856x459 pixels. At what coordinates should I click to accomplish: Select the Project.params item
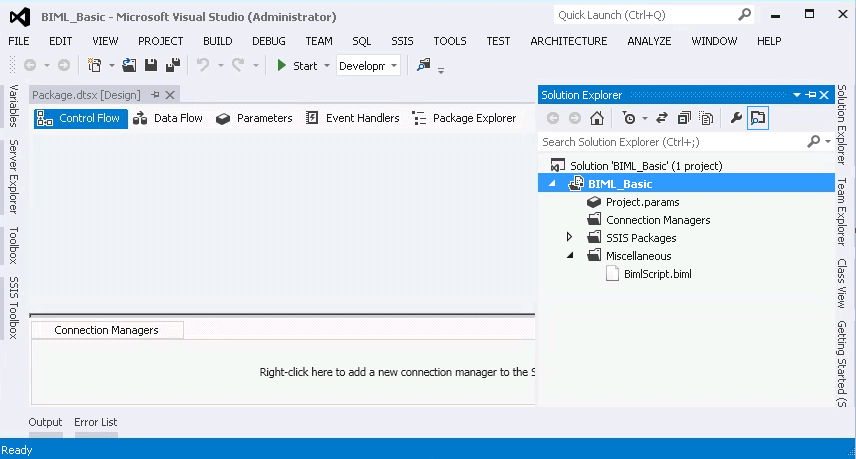643,202
